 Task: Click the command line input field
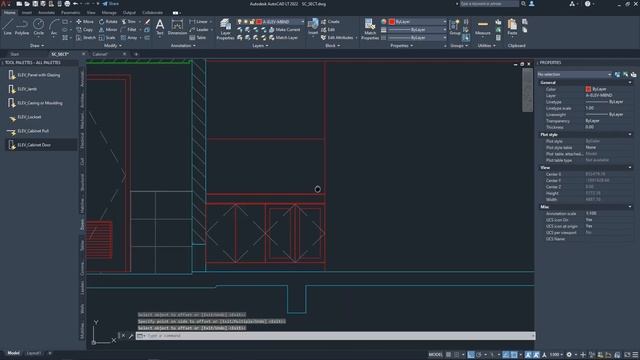click(336, 336)
